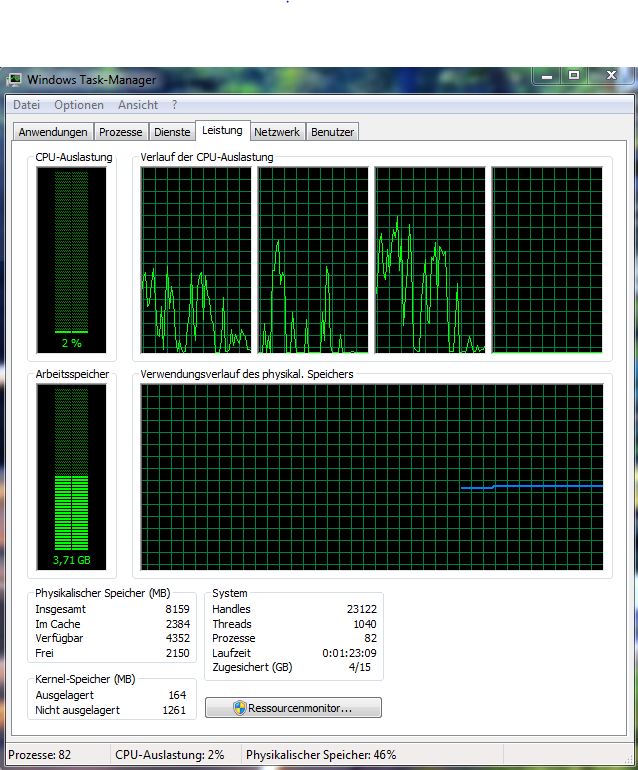
Task: Open the Datei menu
Action: (x=27, y=105)
